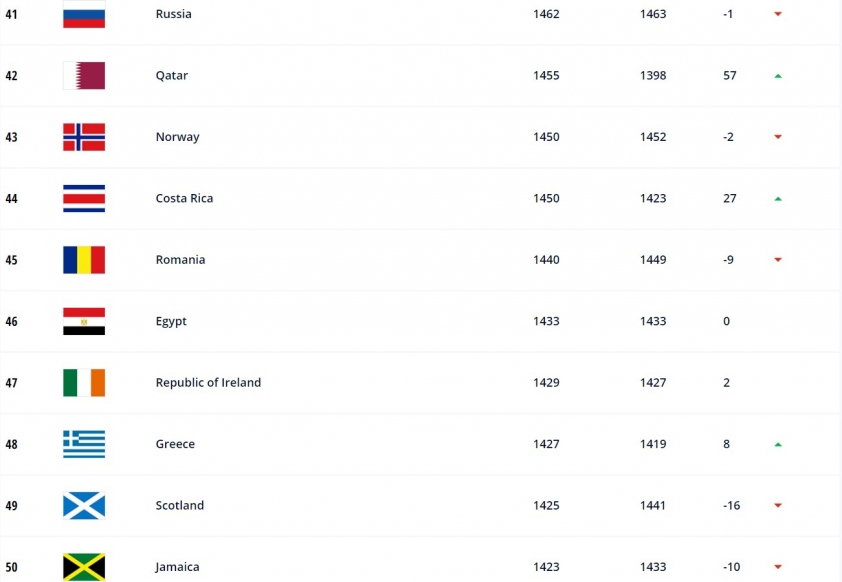Select Norway's total points 1450
Screen dimensions: 842x582
pyautogui.click(x=546, y=137)
